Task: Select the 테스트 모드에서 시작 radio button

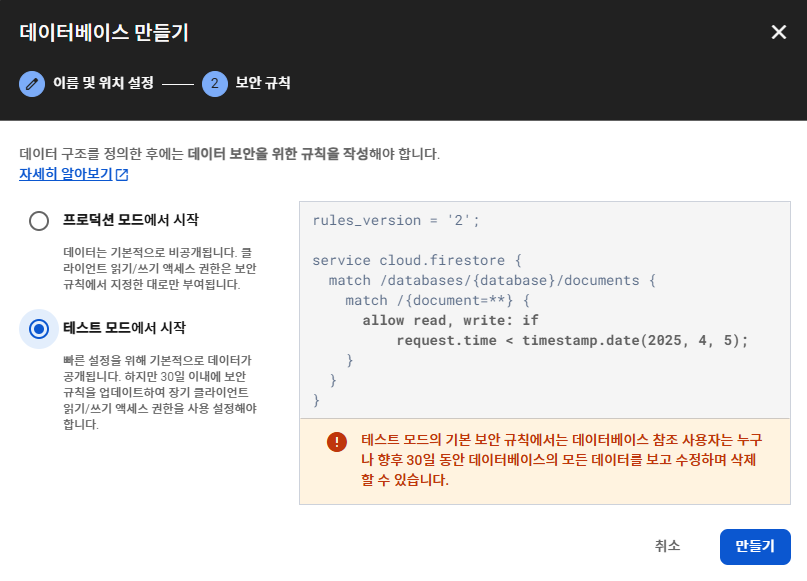Action: click(39, 329)
